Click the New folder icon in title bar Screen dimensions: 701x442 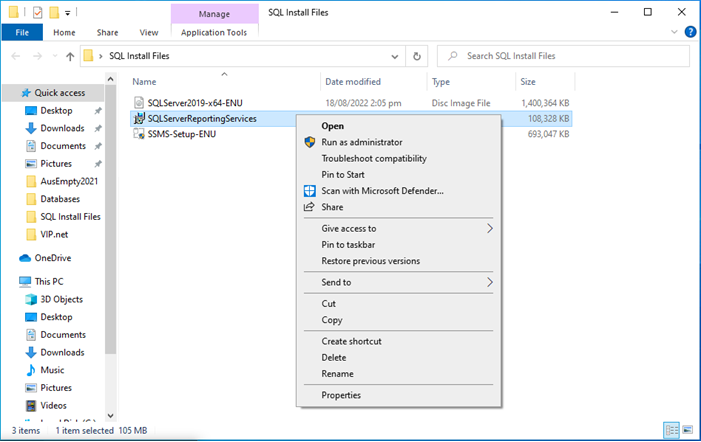(54, 12)
